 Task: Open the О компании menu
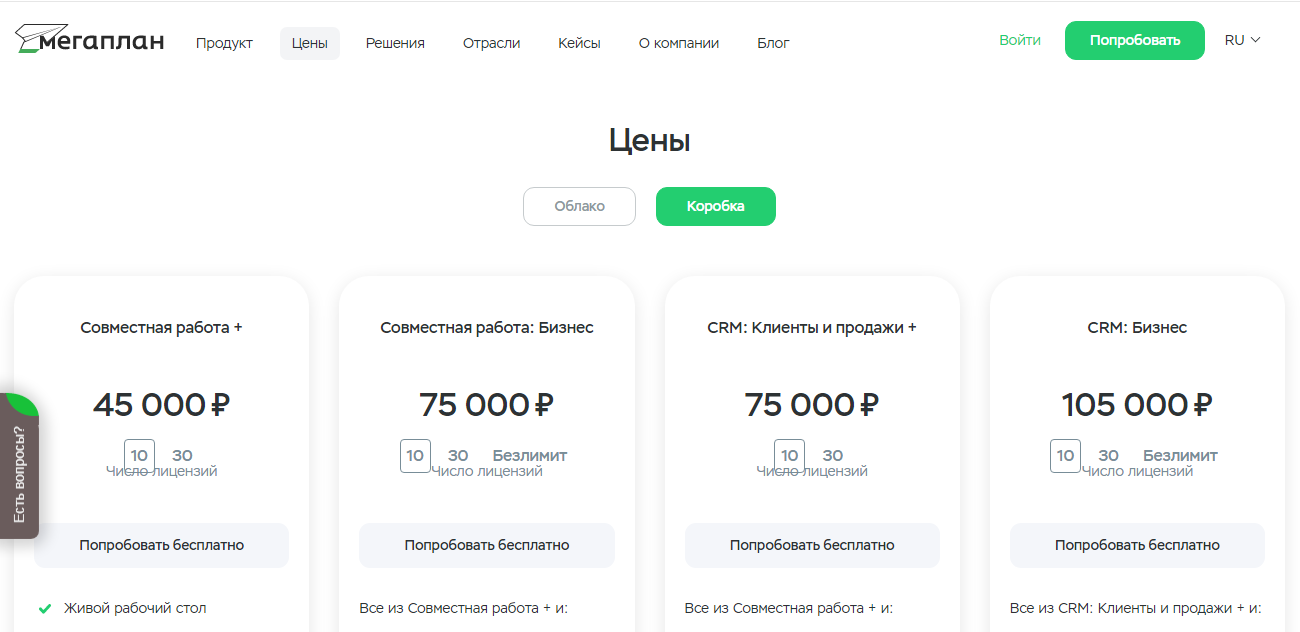coord(678,43)
